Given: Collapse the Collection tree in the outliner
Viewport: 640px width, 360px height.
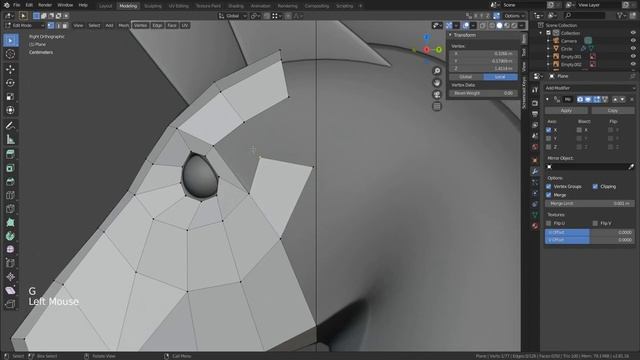Looking at the screenshot, I should [x=541, y=33].
